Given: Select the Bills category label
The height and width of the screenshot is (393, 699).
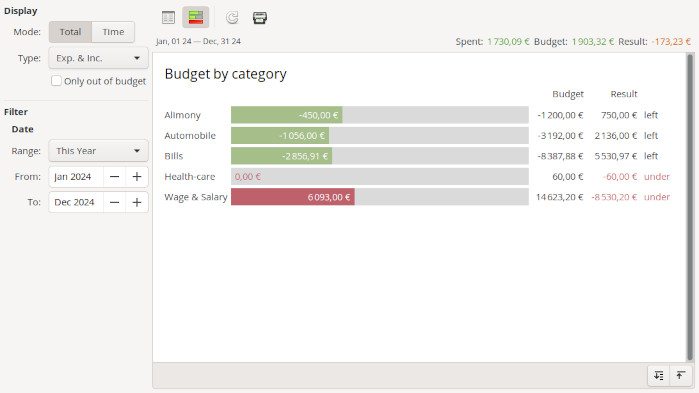Looking at the screenshot, I should (173, 156).
